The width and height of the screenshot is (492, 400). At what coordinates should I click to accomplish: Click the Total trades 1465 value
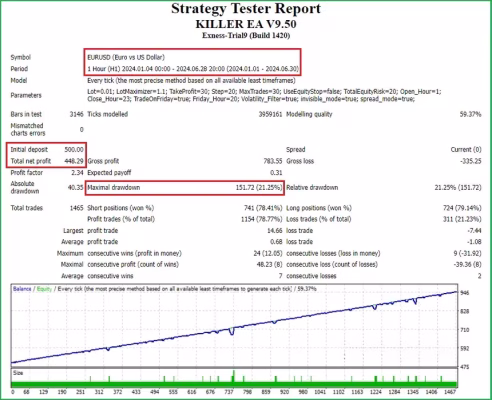(x=77, y=208)
